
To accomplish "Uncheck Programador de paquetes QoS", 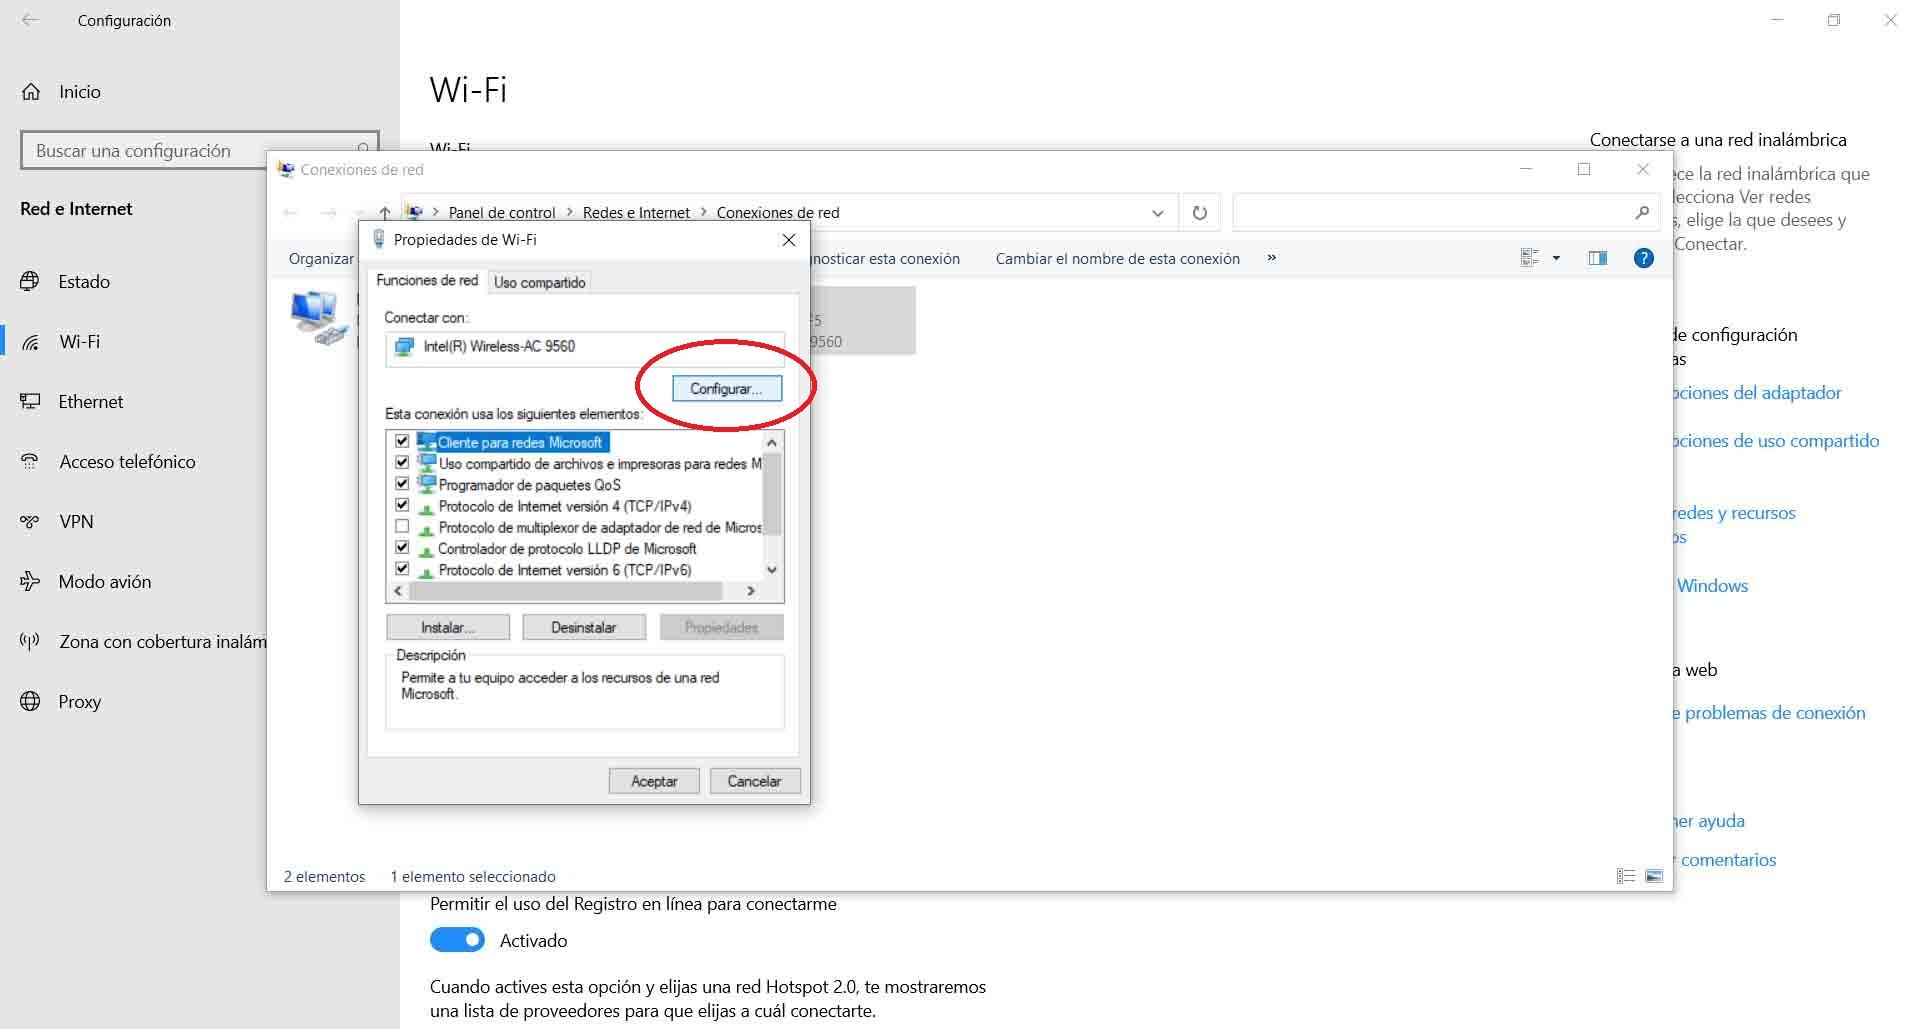I will [x=402, y=484].
